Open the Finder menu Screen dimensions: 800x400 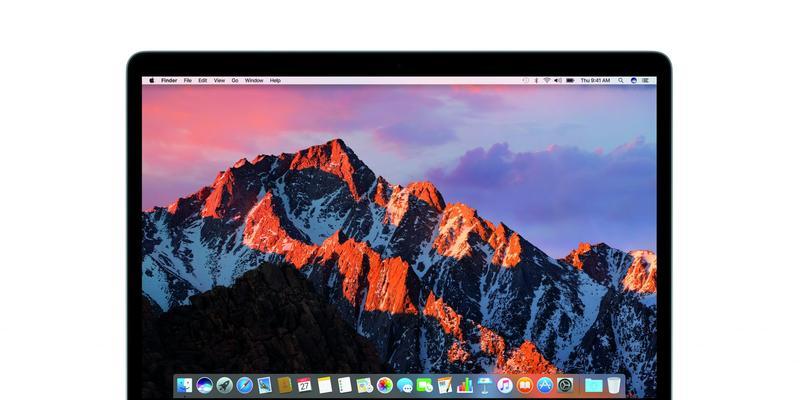[x=169, y=80]
